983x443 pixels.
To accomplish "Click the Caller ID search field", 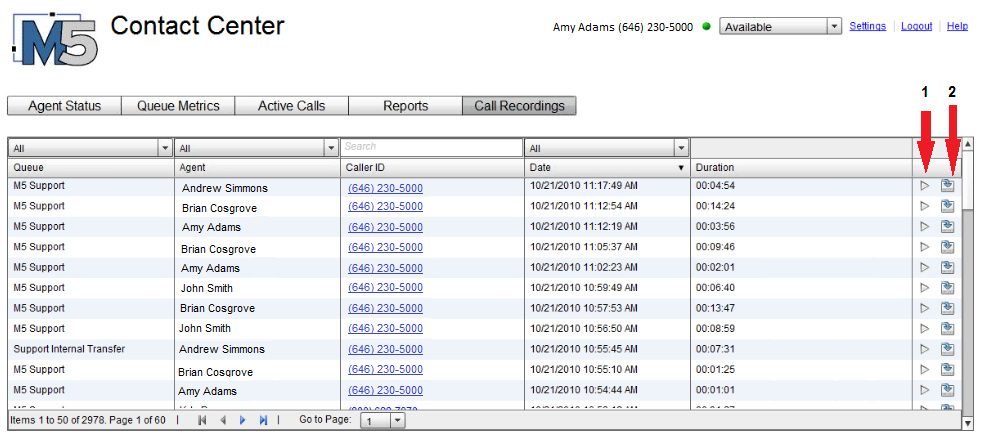I will point(432,147).
